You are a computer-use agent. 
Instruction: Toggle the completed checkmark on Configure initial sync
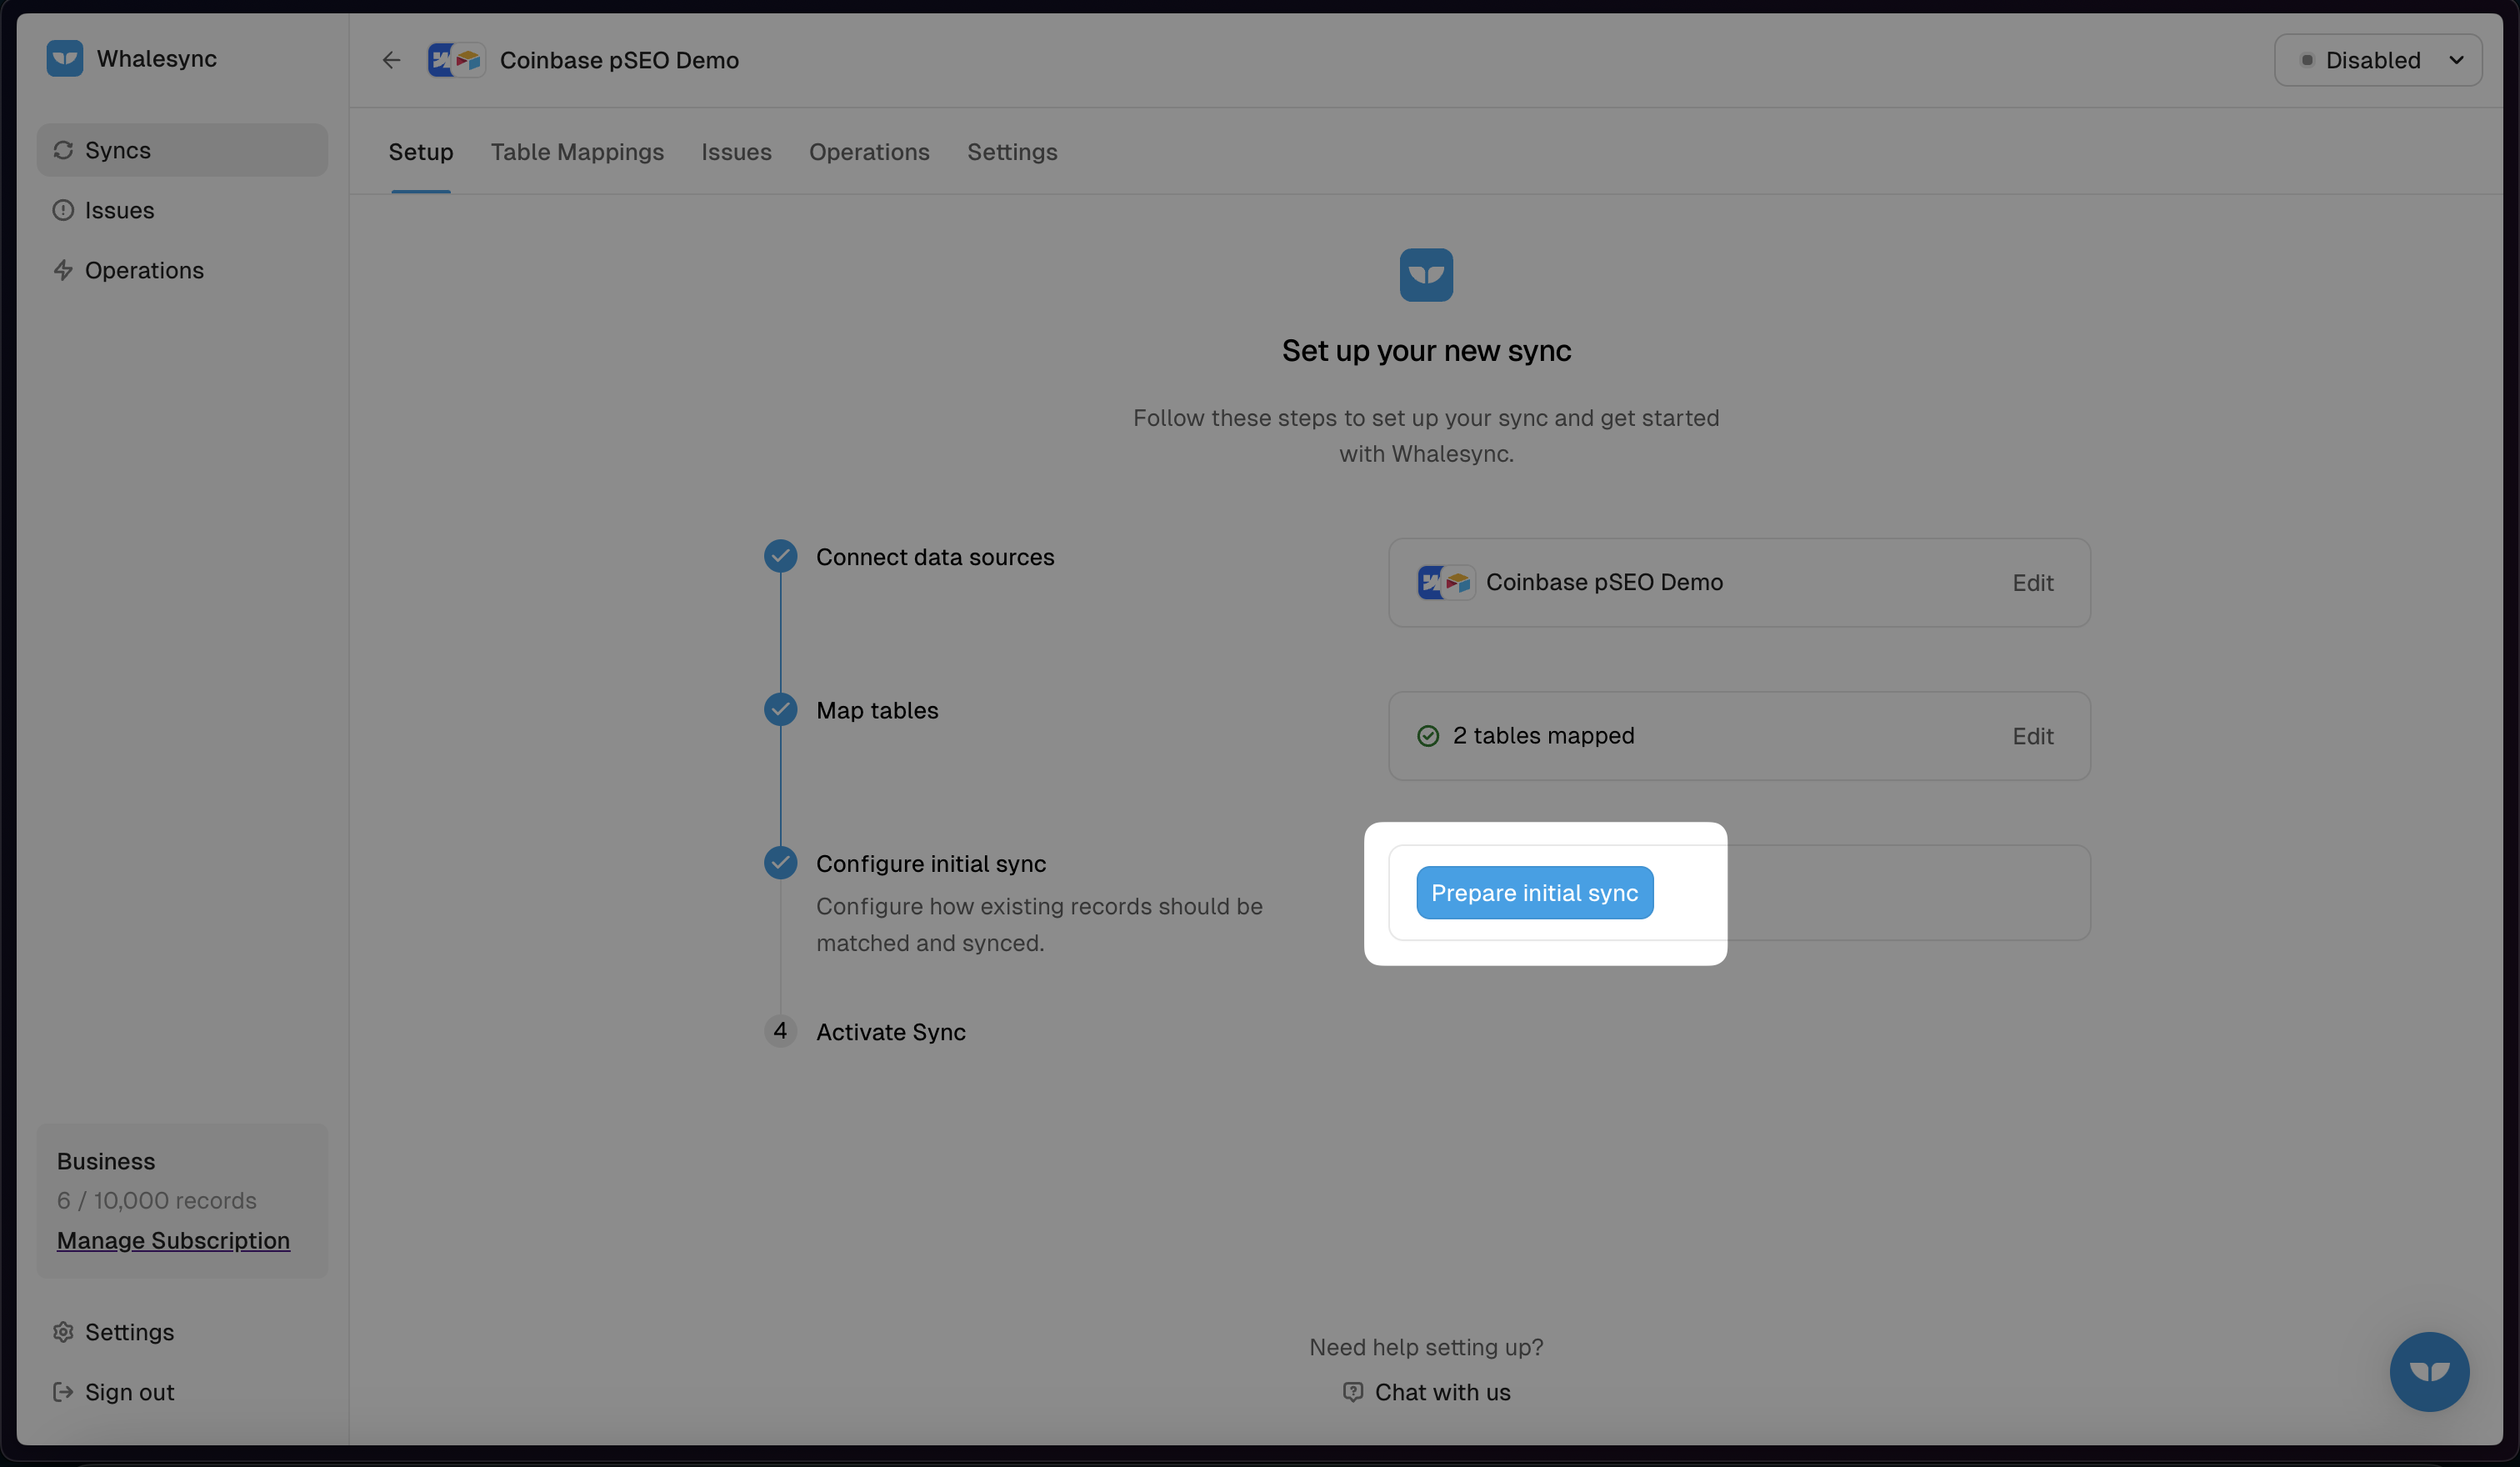[780, 863]
